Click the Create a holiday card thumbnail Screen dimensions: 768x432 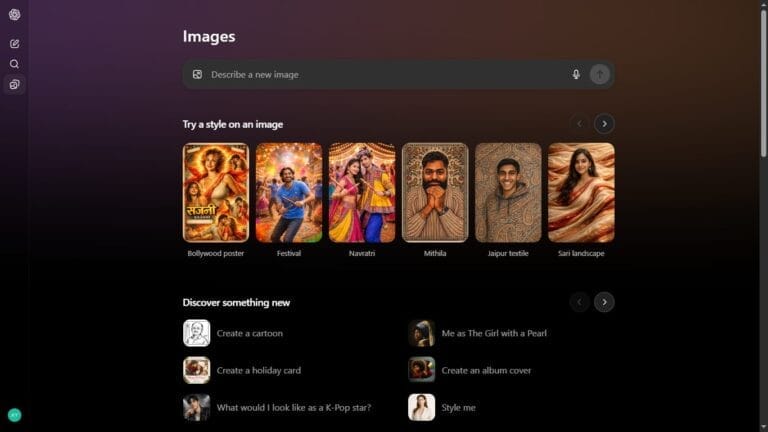(x=196, y=370)
